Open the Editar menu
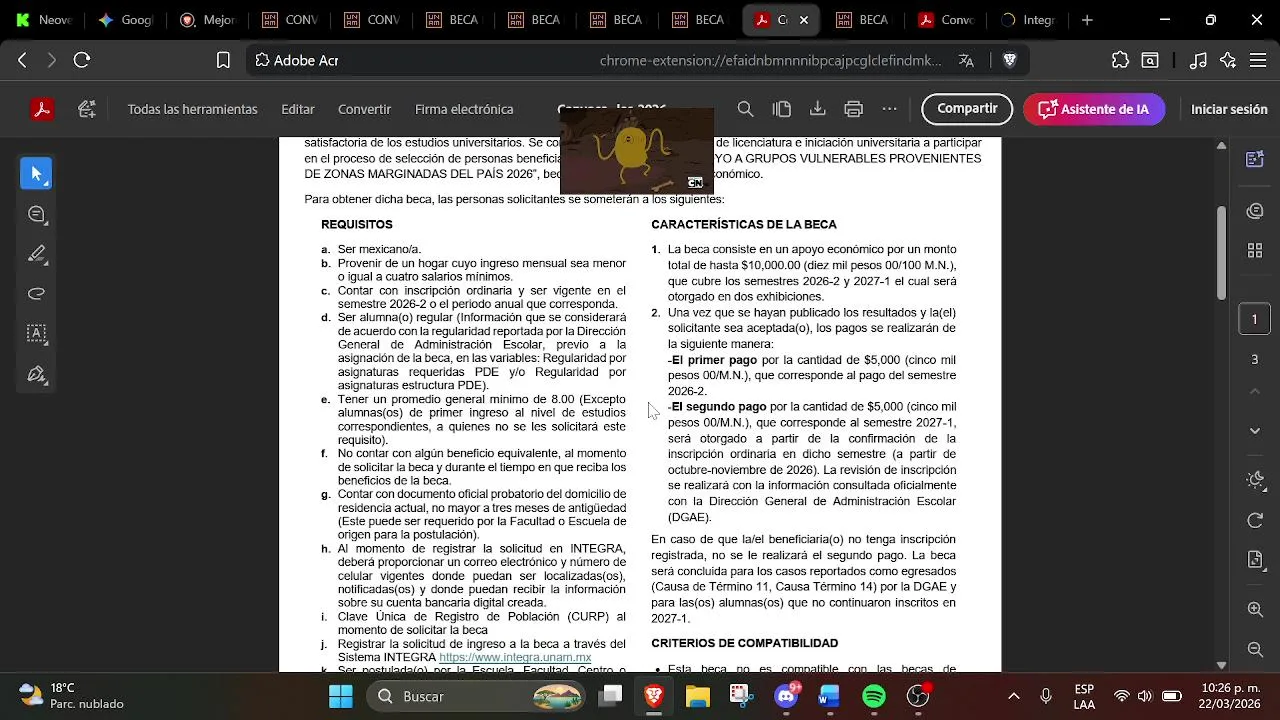Viewport: 1280px width, 720px height. click(298, 109)
